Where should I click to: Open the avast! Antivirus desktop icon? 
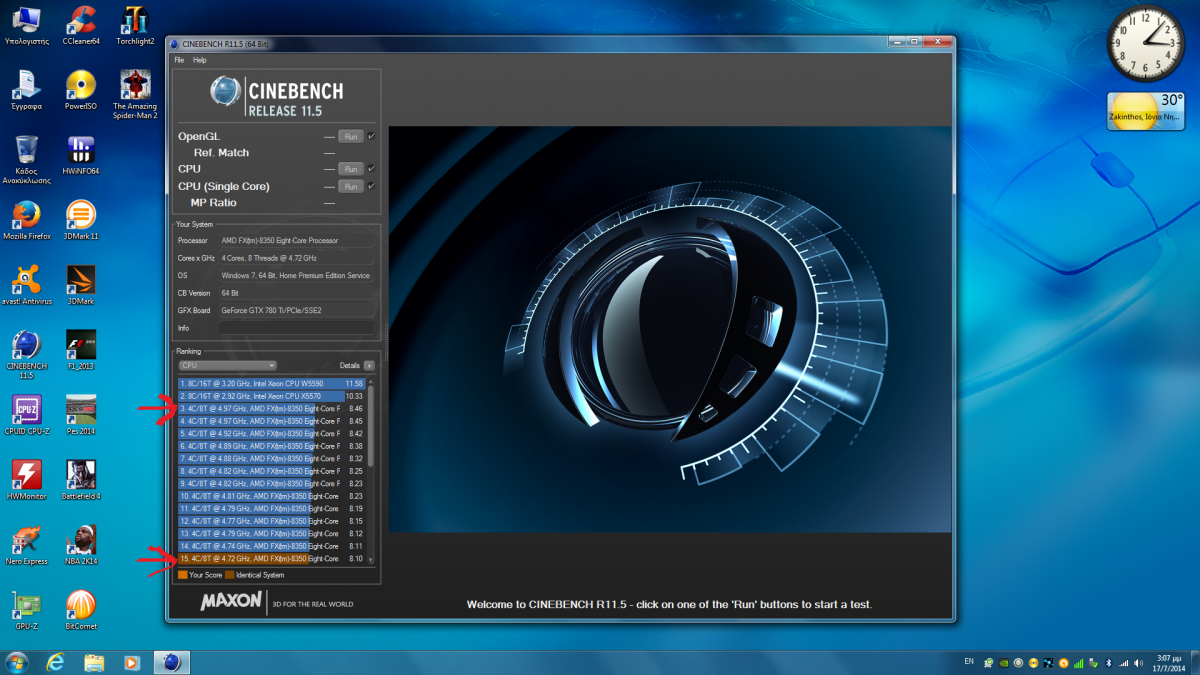[27, 285]
